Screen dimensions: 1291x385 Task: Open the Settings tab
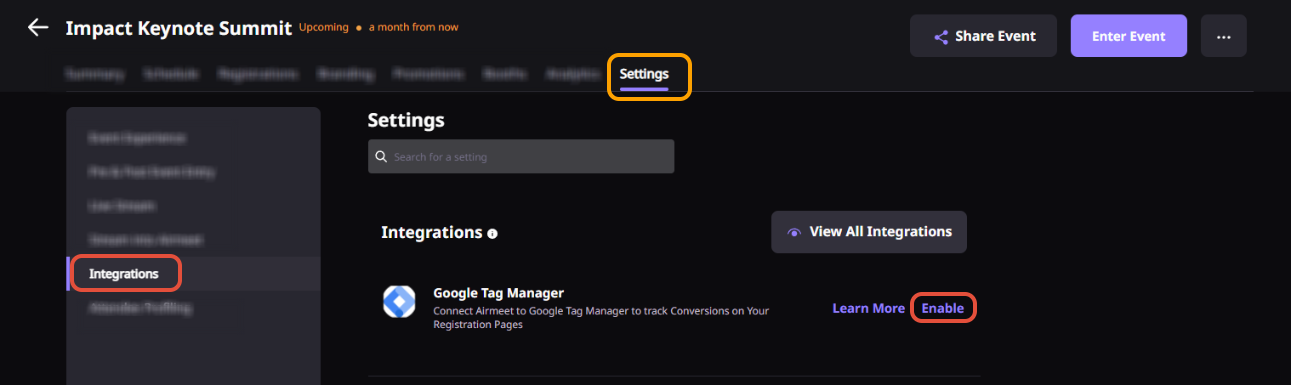644,74
